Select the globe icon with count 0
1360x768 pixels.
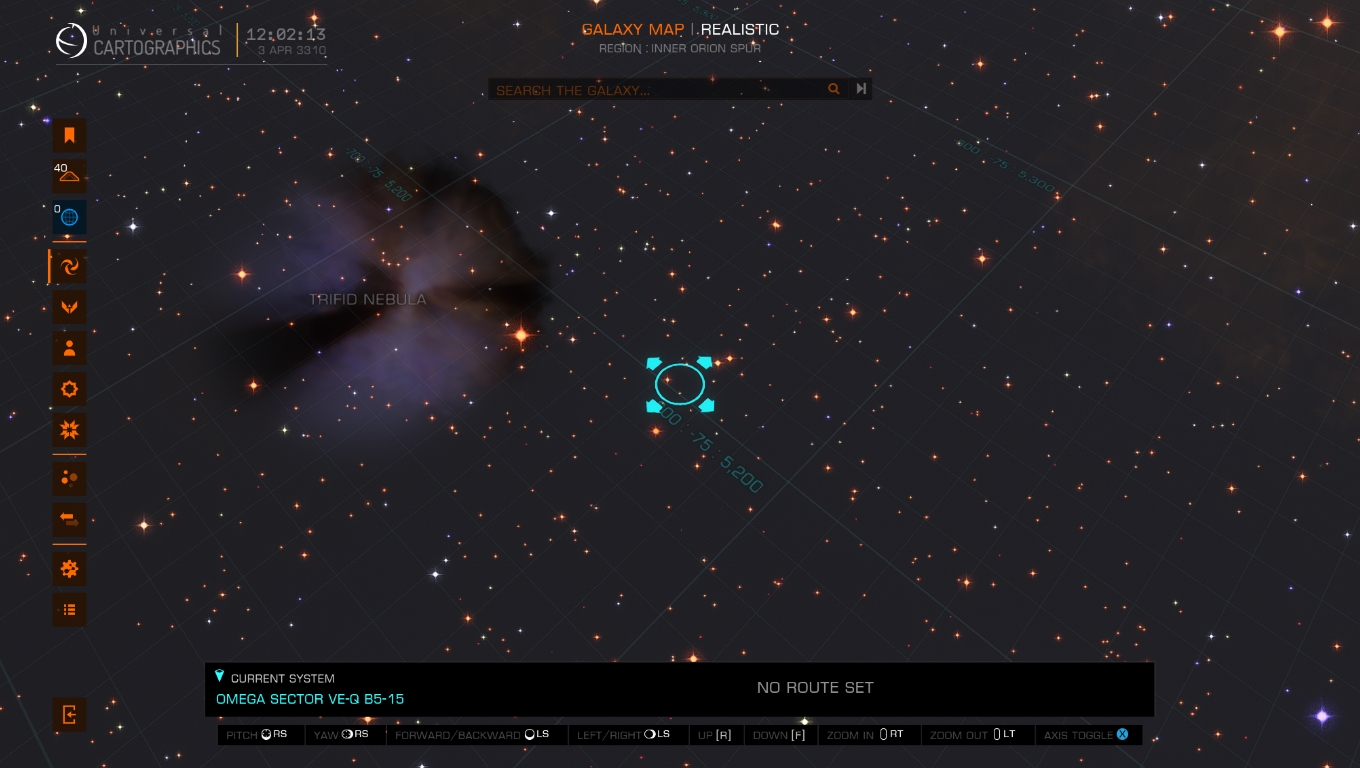pyautogui.click(x=69, y=217)
